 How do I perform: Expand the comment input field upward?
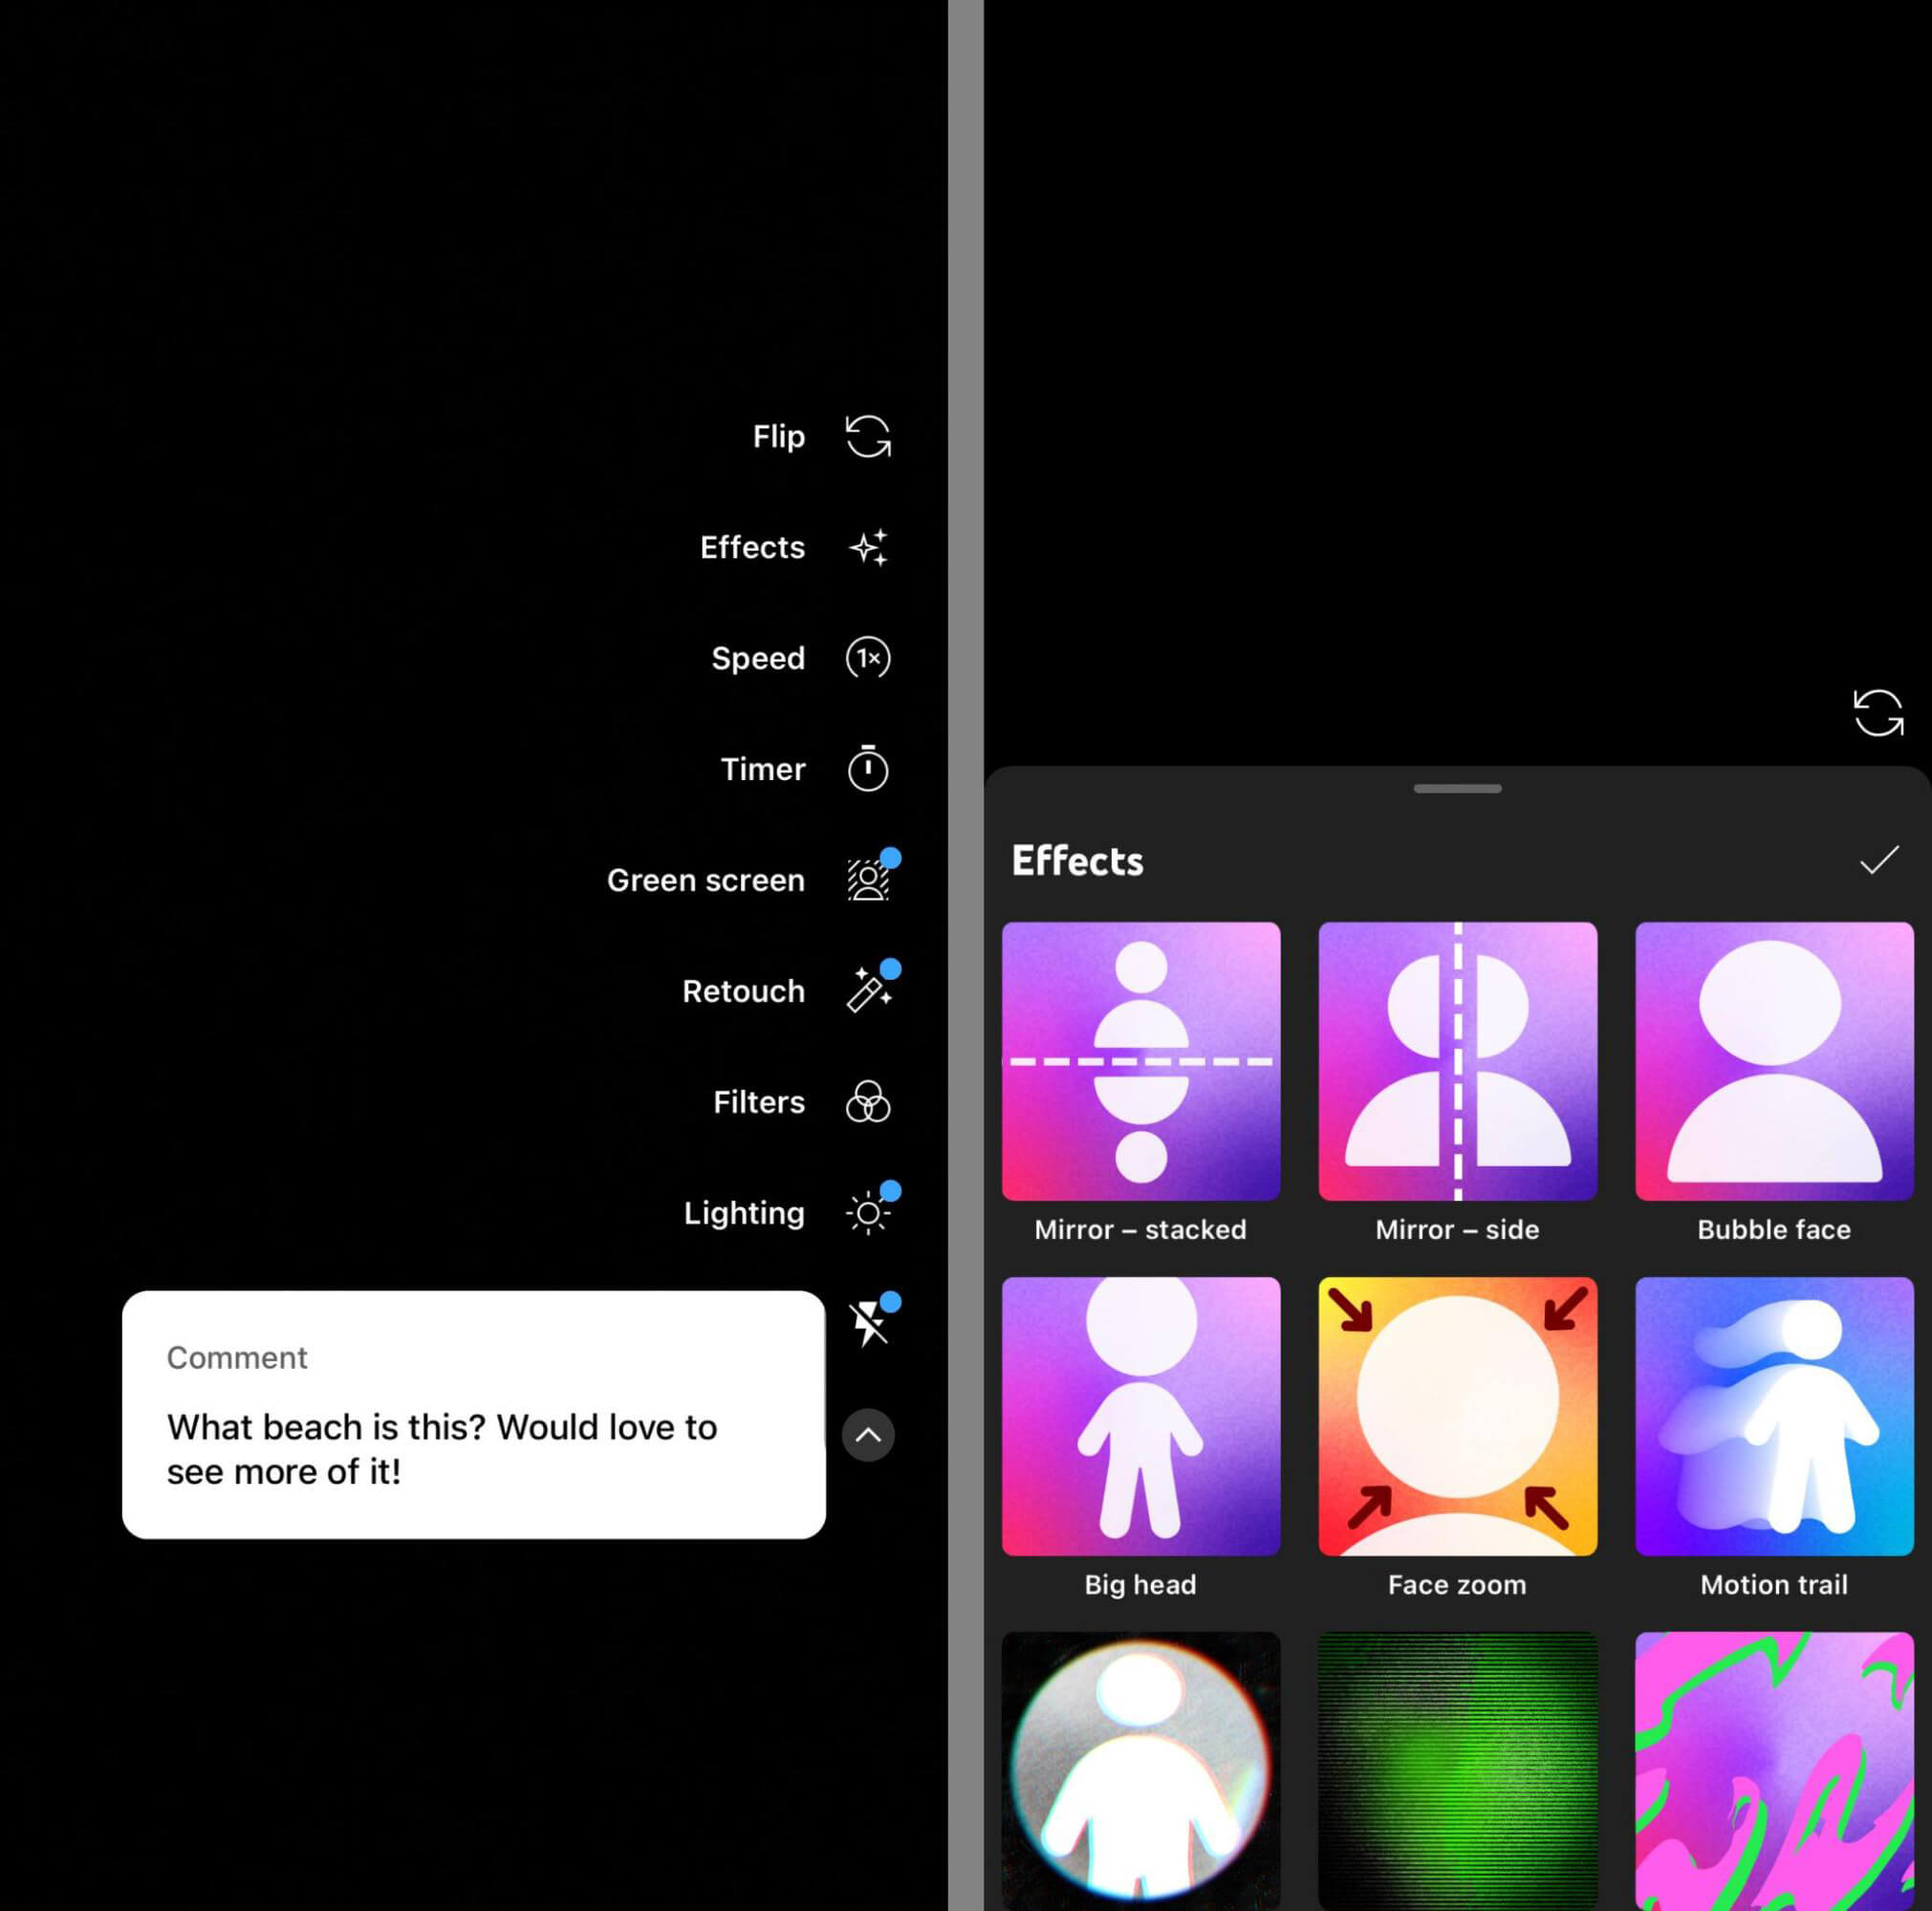click(868, 1435)
